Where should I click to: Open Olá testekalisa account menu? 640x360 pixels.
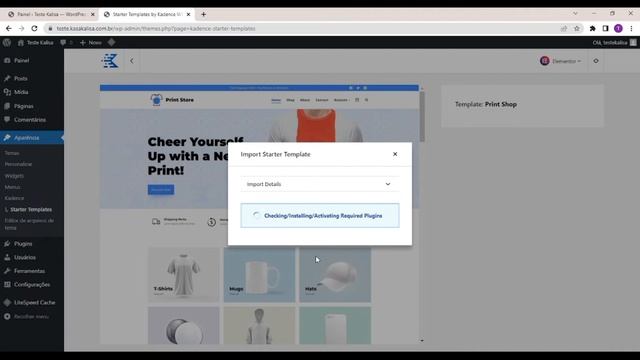pyautogui.click(x=614, y=42)
